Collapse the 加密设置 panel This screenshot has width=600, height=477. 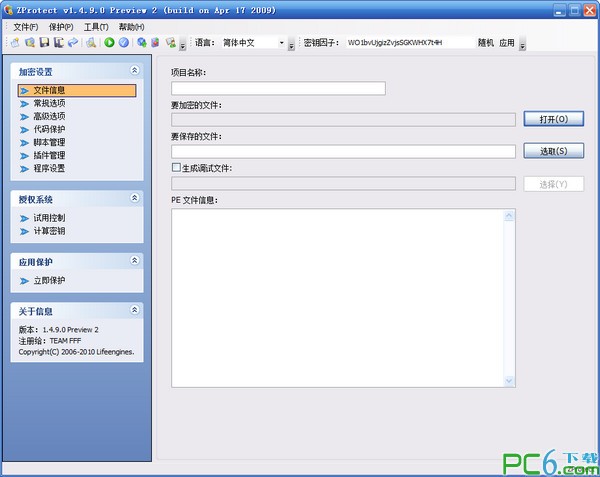pyautogui.click(x=134, y=70)
